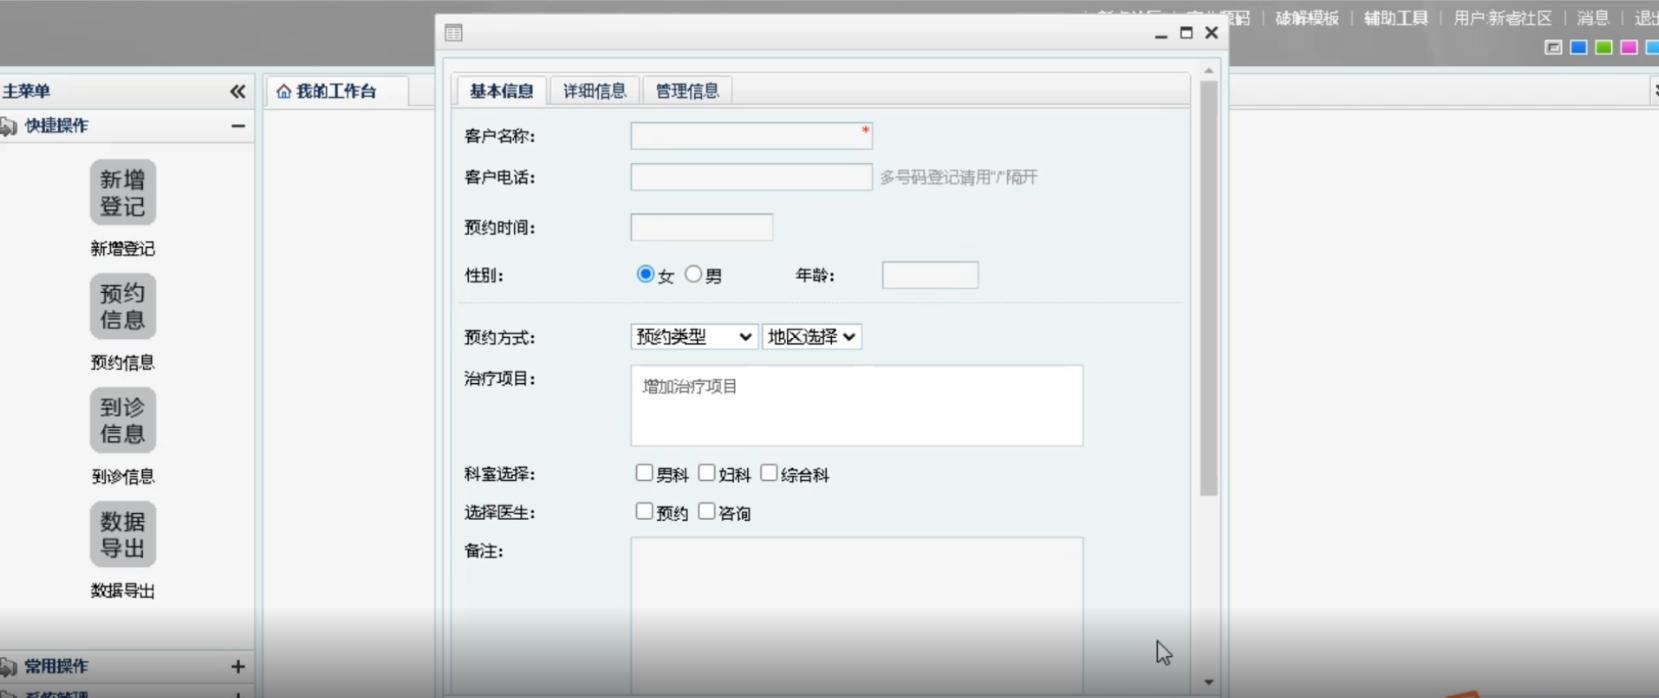Open the 地区选择 dropdown
Viewport: 1659px width, 698px height.
pos(812,337)
